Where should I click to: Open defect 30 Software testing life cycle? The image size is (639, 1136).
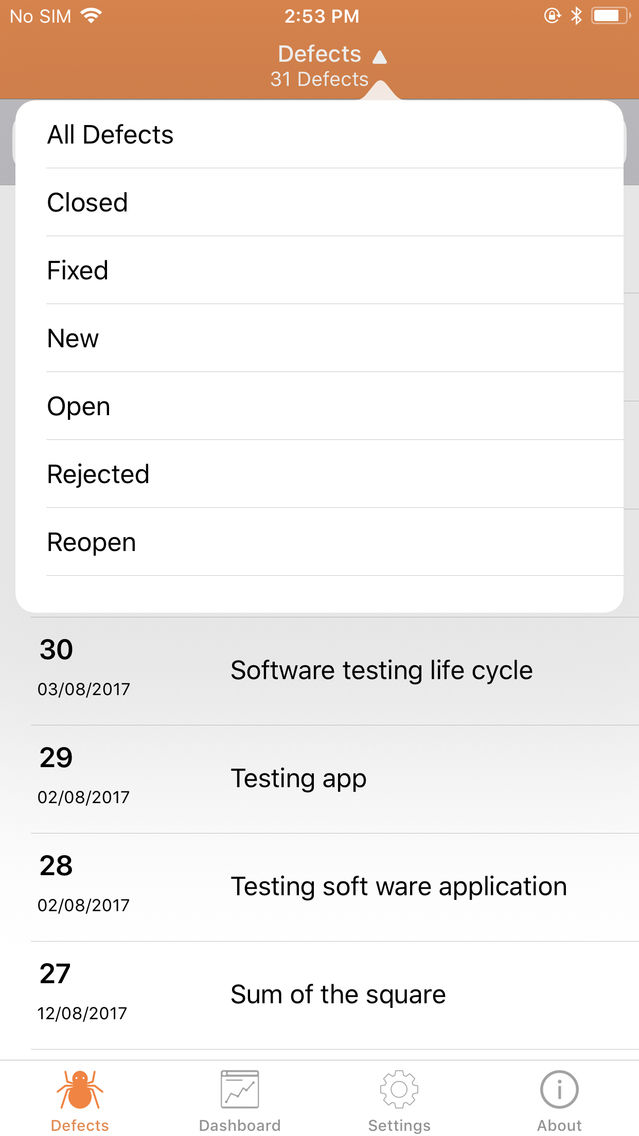pyautogui.click(x=334, y=671)
